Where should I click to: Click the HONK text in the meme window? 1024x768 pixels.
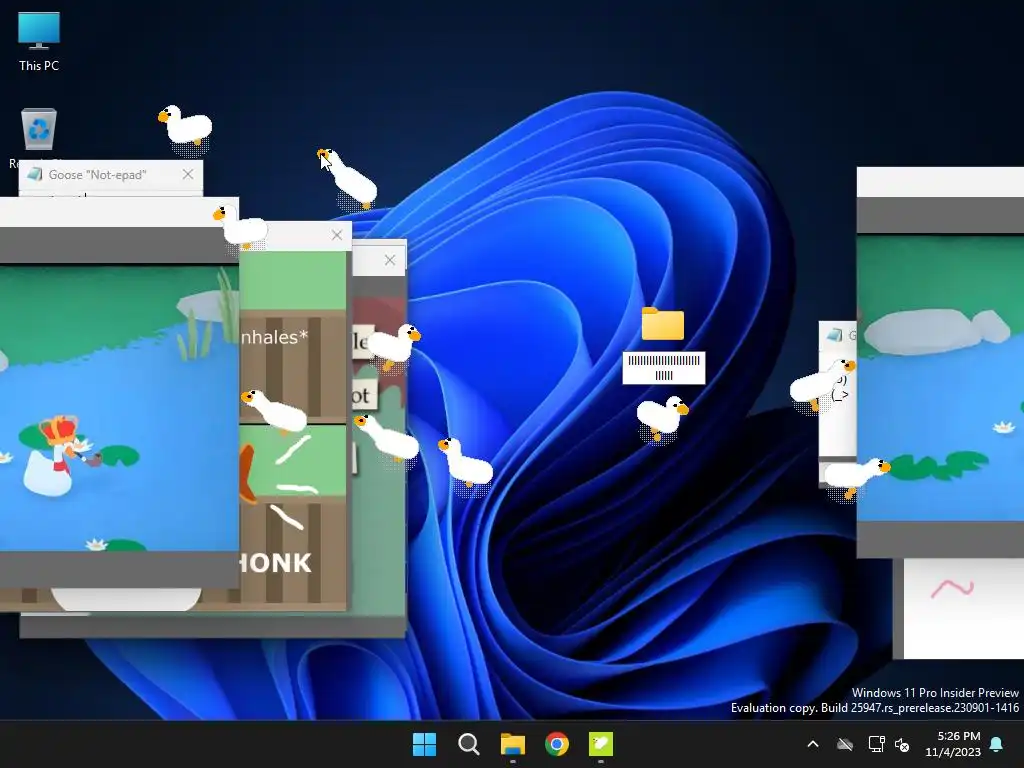[x=275, y=563]
